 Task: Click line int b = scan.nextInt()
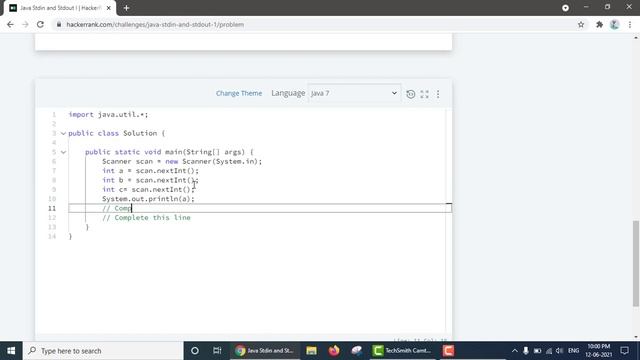coord(150,180)
